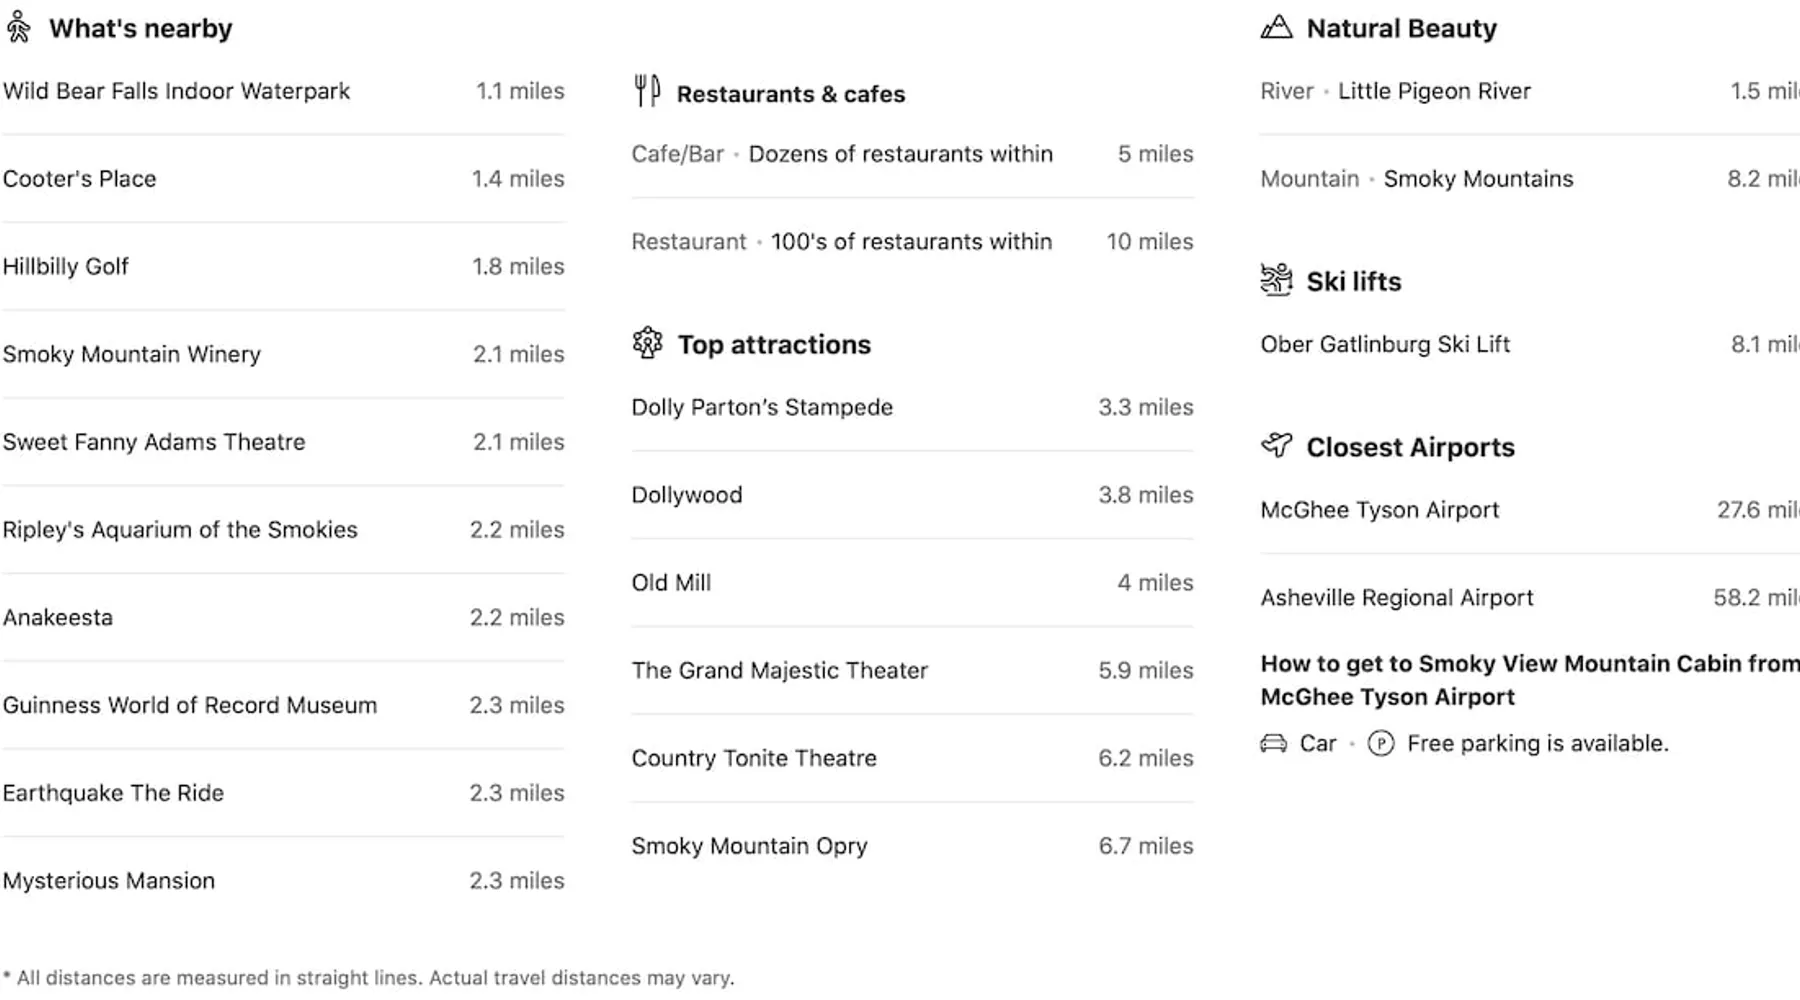Click the skier Ski lifts icon
This screenshot has width=1800, height=1000.
pyautogui.click(x=1276, y=280)
